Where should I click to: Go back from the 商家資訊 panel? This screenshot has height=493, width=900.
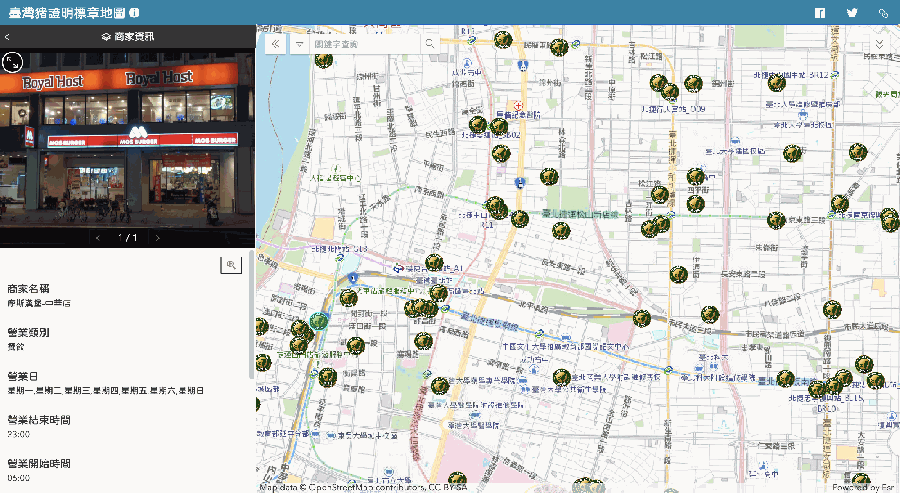pyautogui.click(x=7, y=37)
